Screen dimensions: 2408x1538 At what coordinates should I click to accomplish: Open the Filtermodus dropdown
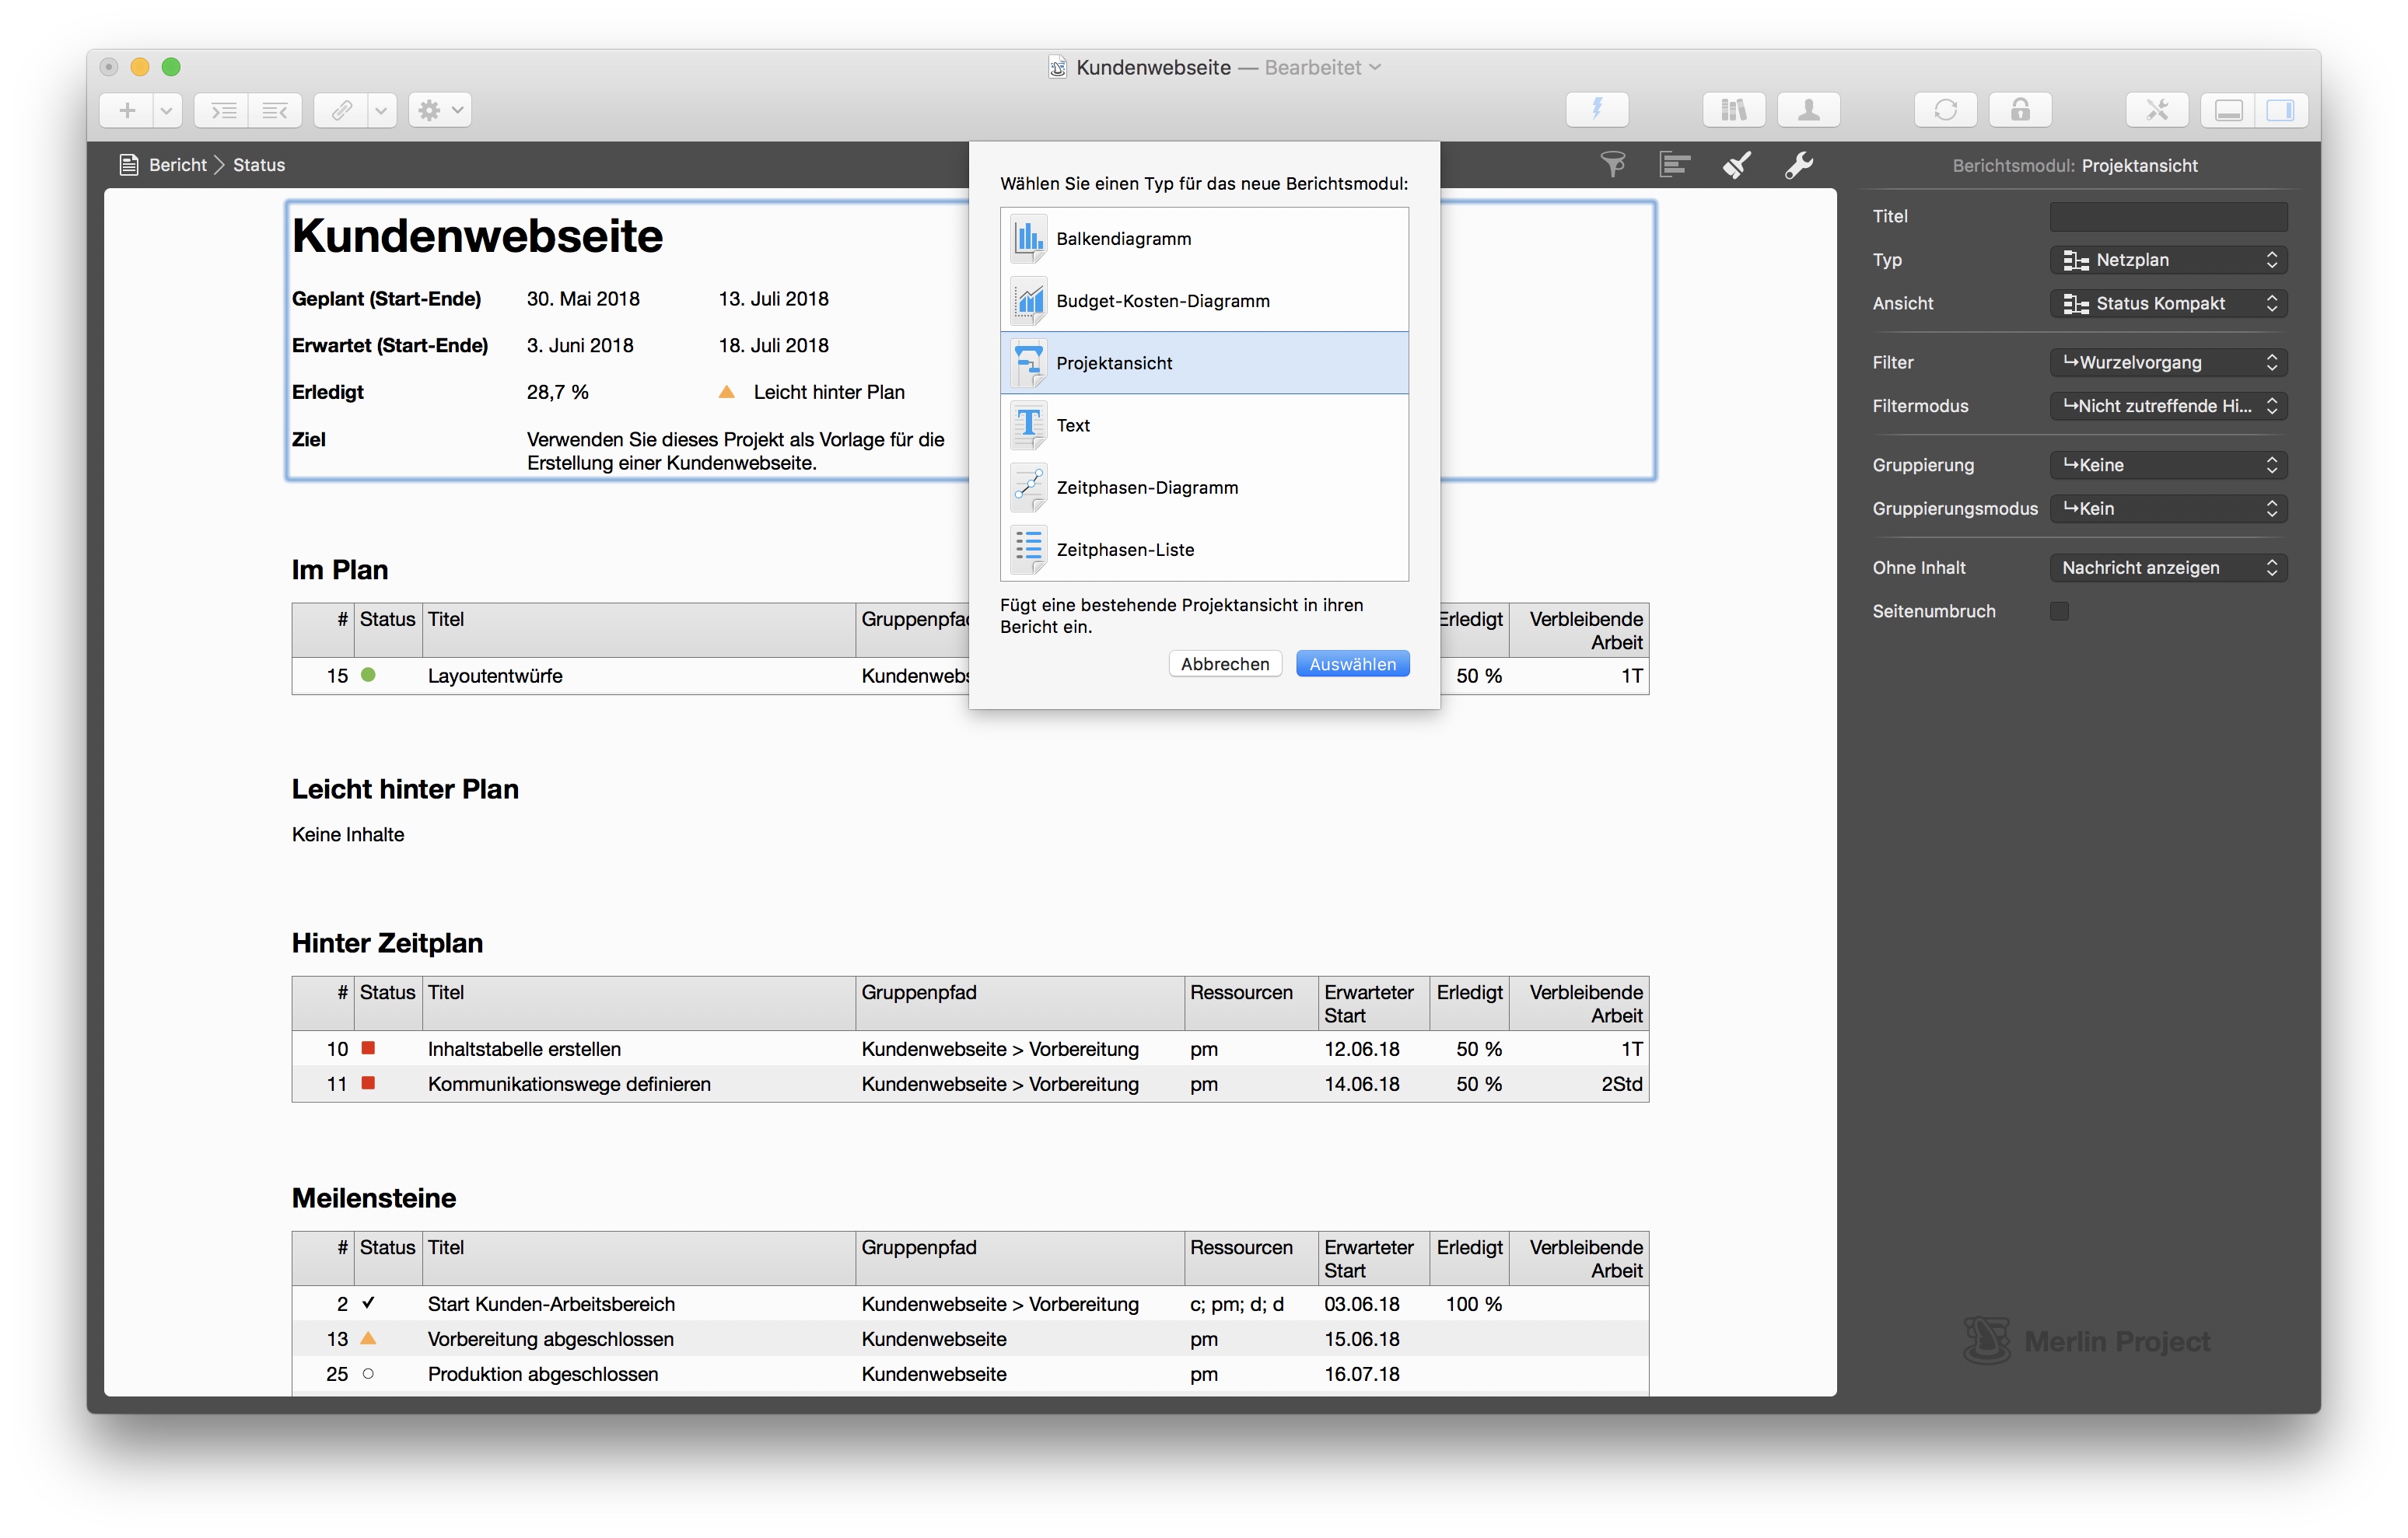click(2168, 406)
